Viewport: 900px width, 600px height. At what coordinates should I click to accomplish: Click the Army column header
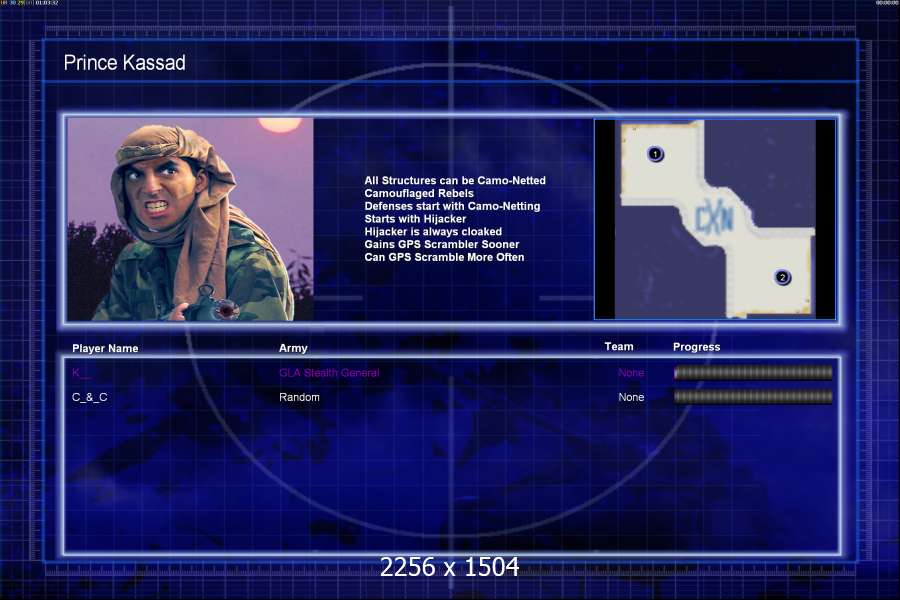coord(293,348)
